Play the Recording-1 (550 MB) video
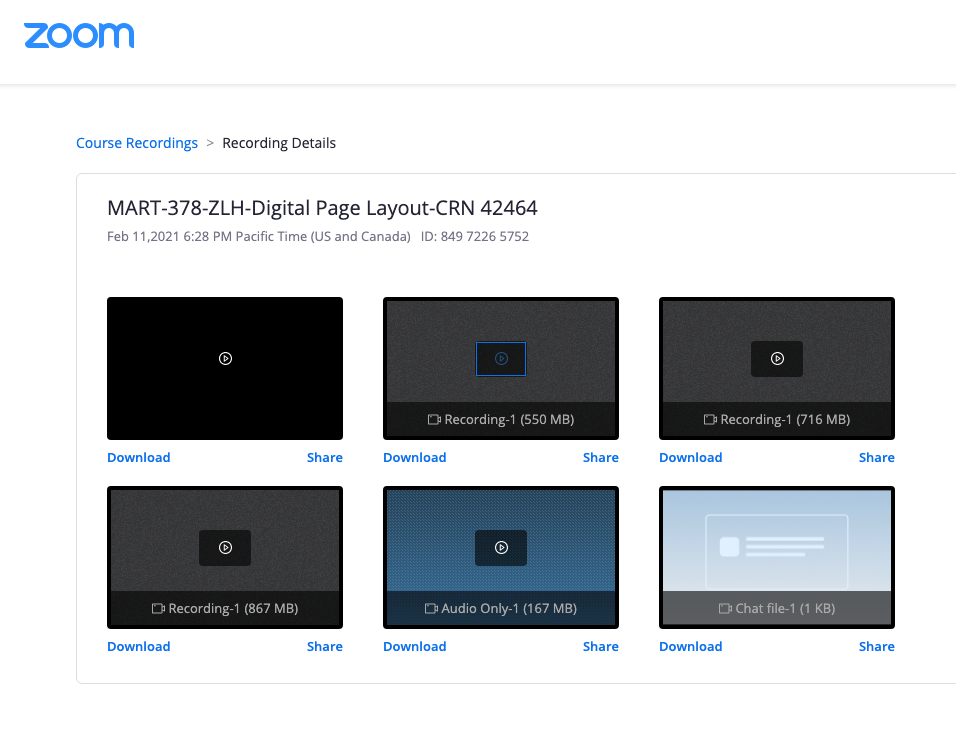The image size is (956, 738). pos(501,359)
